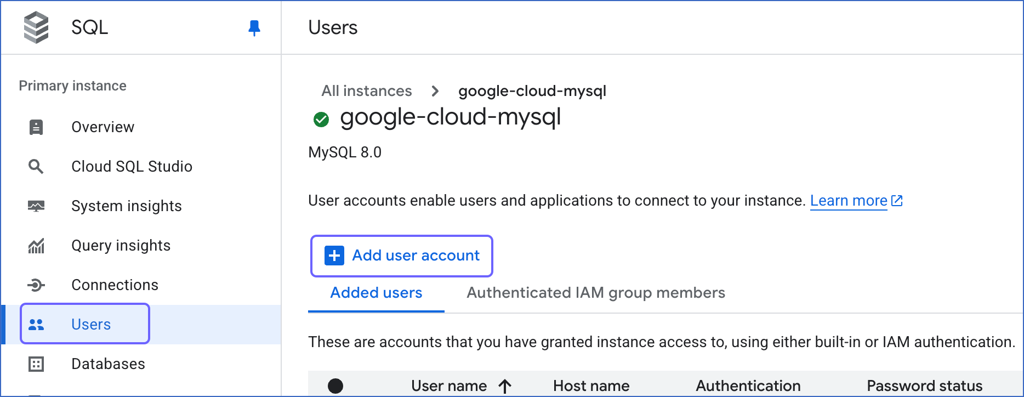
Task: Open the Learn more link
Action: [848, 201]
